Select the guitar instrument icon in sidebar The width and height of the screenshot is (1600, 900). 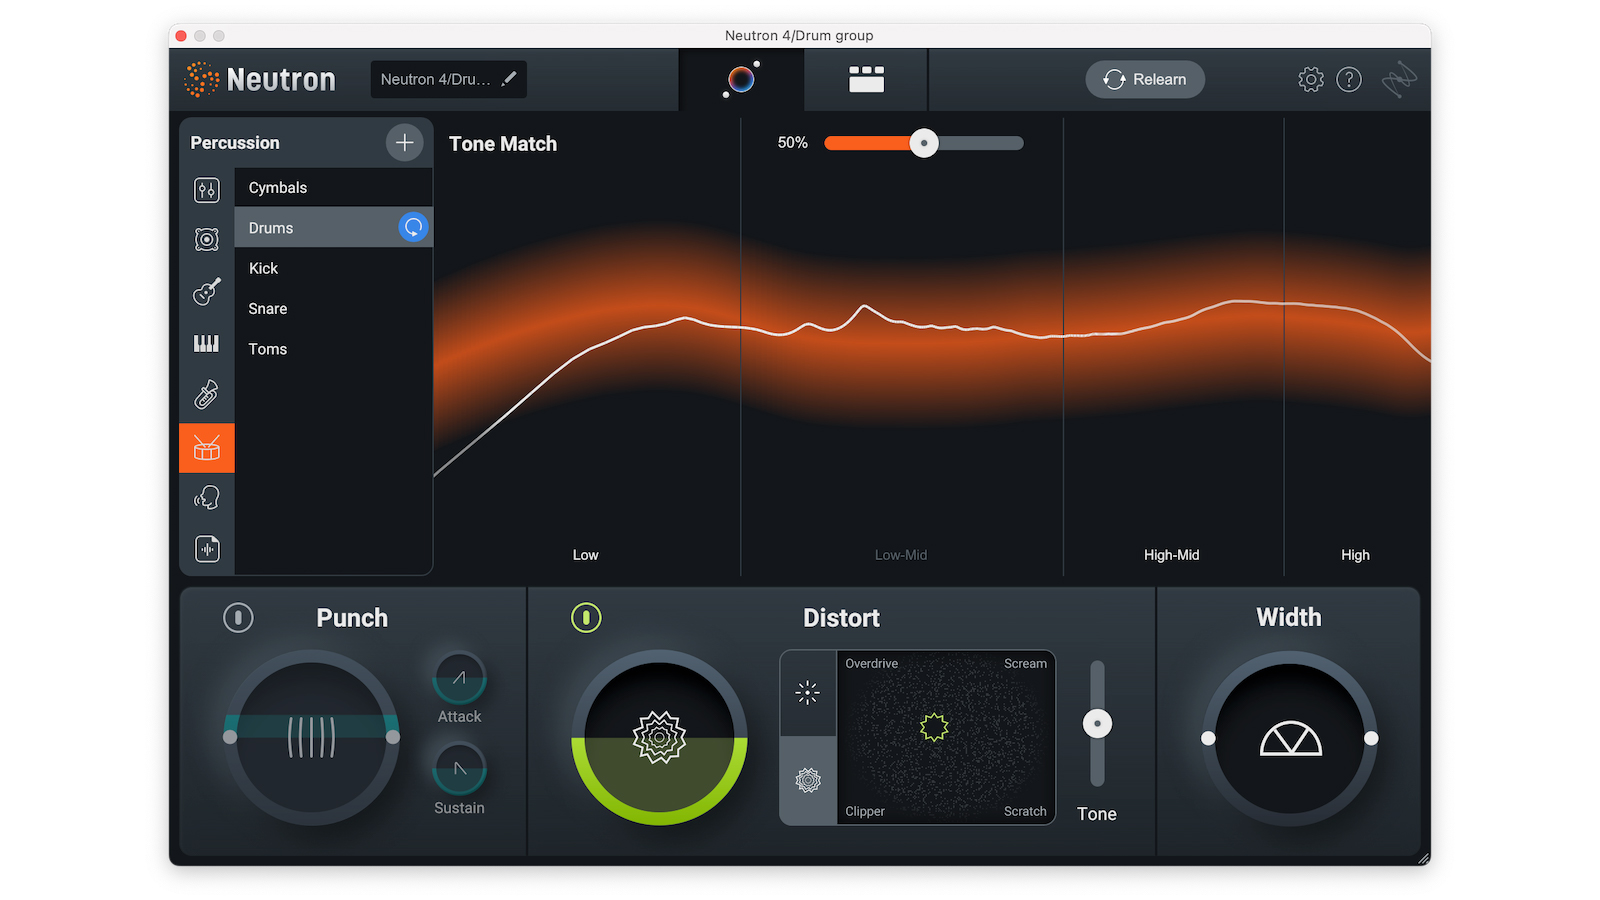206,293
